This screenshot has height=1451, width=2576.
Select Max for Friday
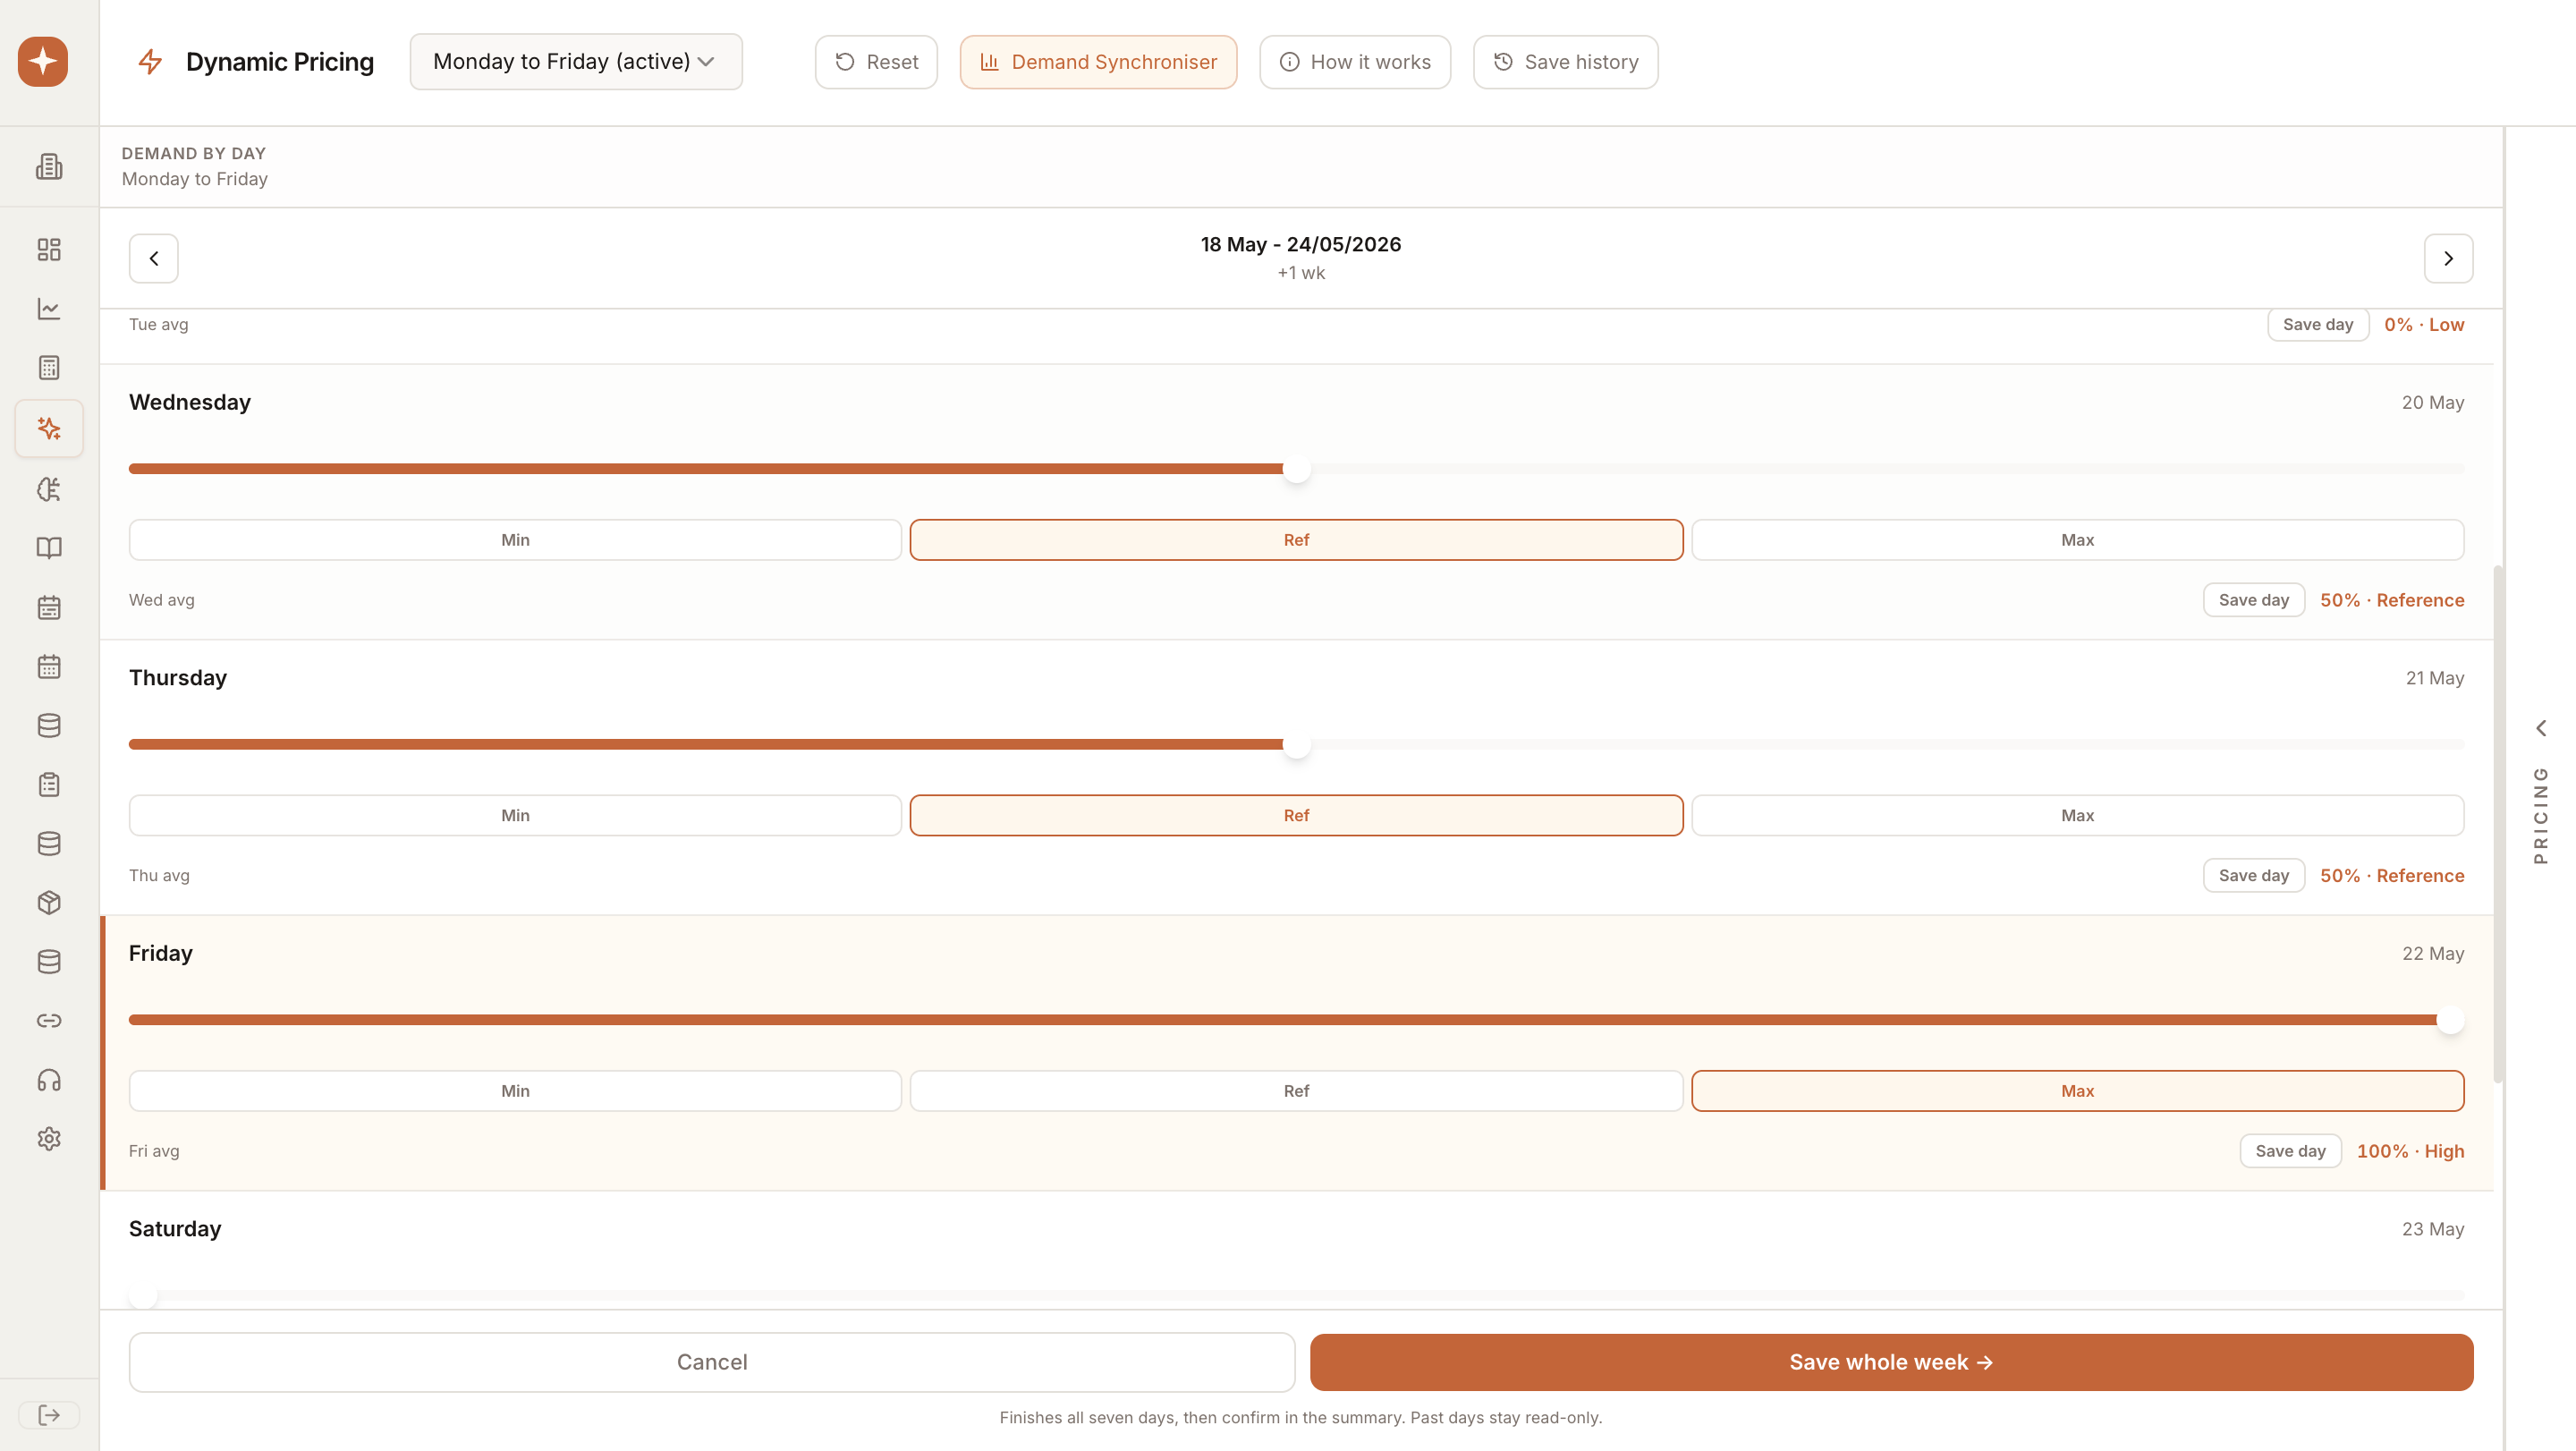pyautogui.click(x=2078, y=1091)
